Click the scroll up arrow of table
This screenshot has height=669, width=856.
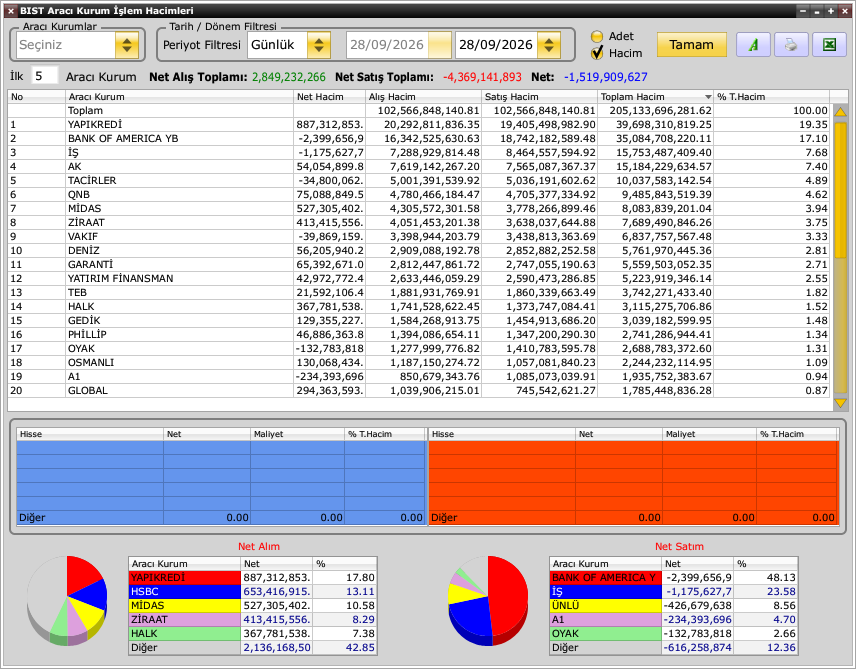coord(840,111)
